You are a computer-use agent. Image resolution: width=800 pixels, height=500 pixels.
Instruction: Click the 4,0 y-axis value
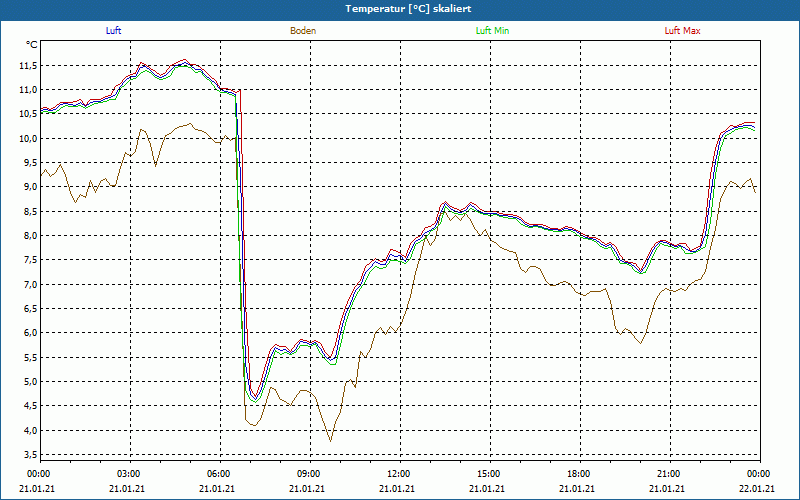point(30,430)
